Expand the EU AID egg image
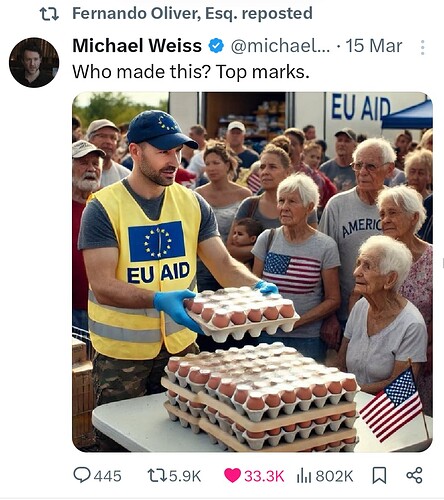 coord(252,272)
